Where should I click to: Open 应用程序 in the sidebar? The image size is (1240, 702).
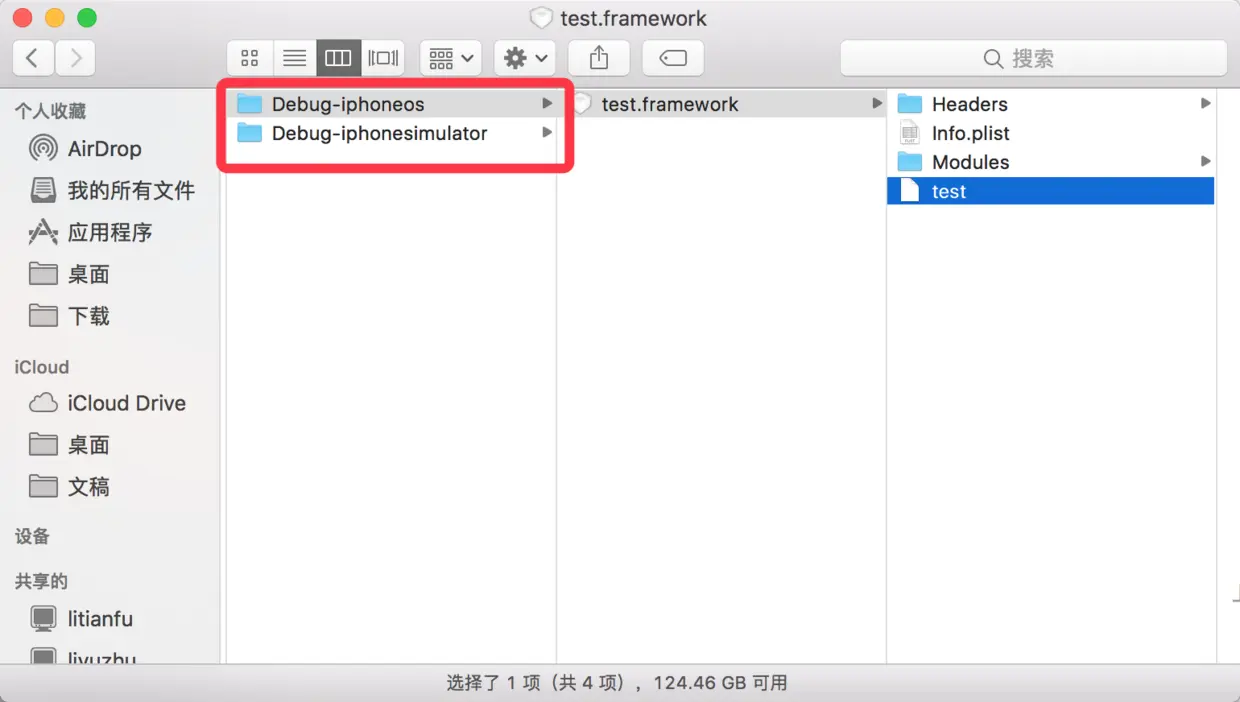pyautogui.click(x=110, y=232)
